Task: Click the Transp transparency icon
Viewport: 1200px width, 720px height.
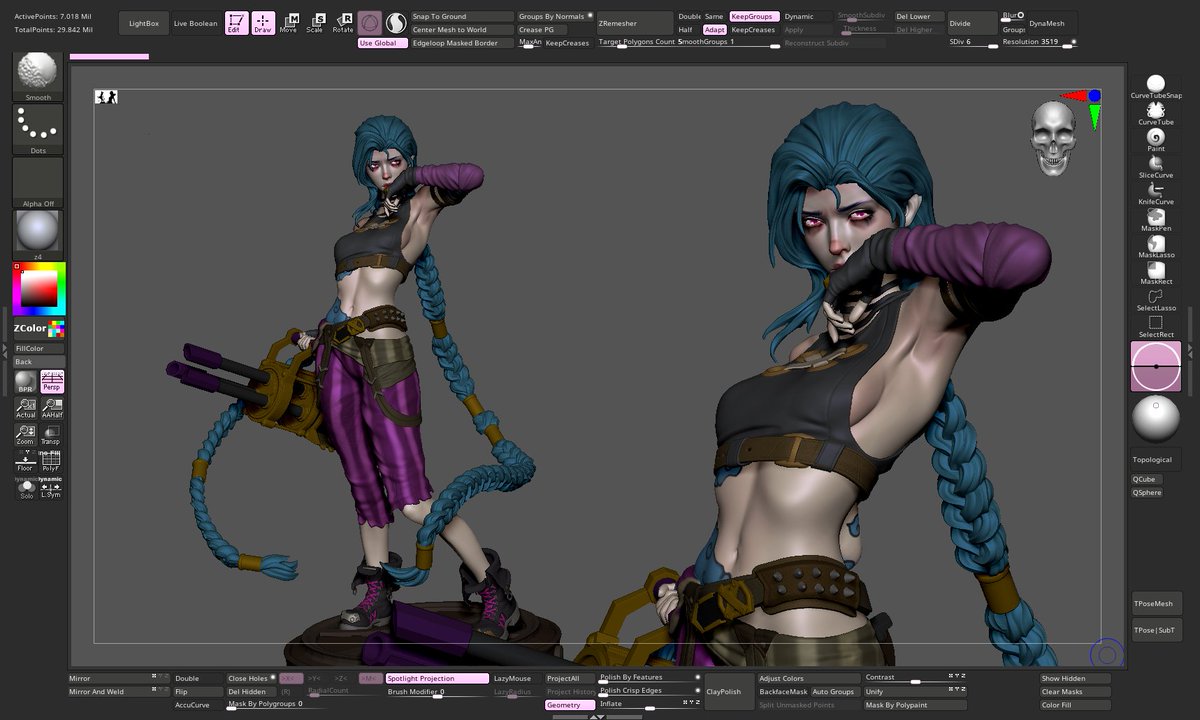Action: tap(52, 434)
